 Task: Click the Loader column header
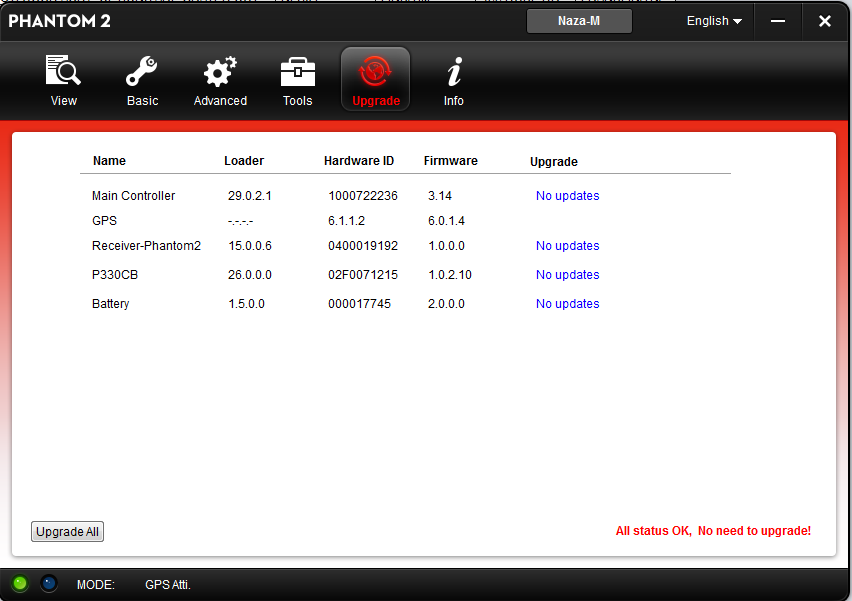244,161
